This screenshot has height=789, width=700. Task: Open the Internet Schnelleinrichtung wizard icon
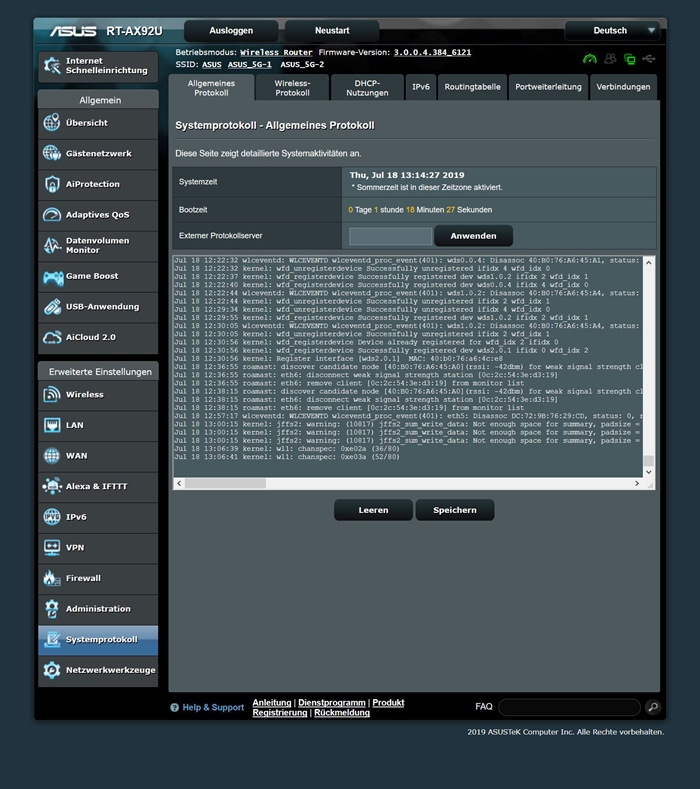point(52,65)
